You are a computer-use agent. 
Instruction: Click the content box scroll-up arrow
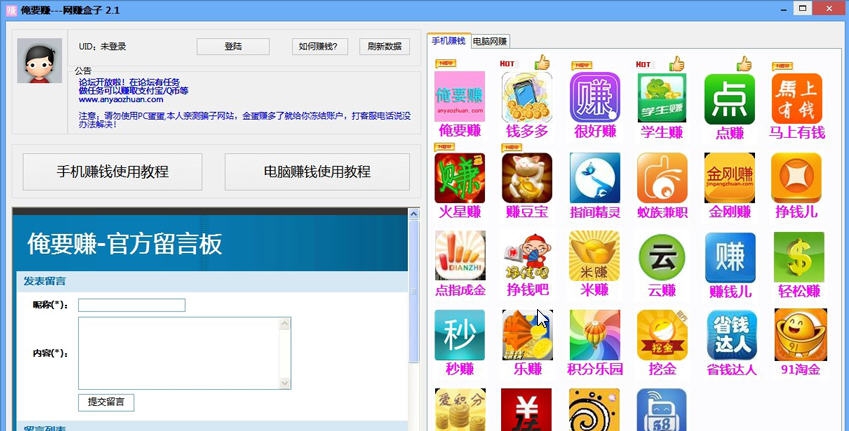click(x=285, y=324)
